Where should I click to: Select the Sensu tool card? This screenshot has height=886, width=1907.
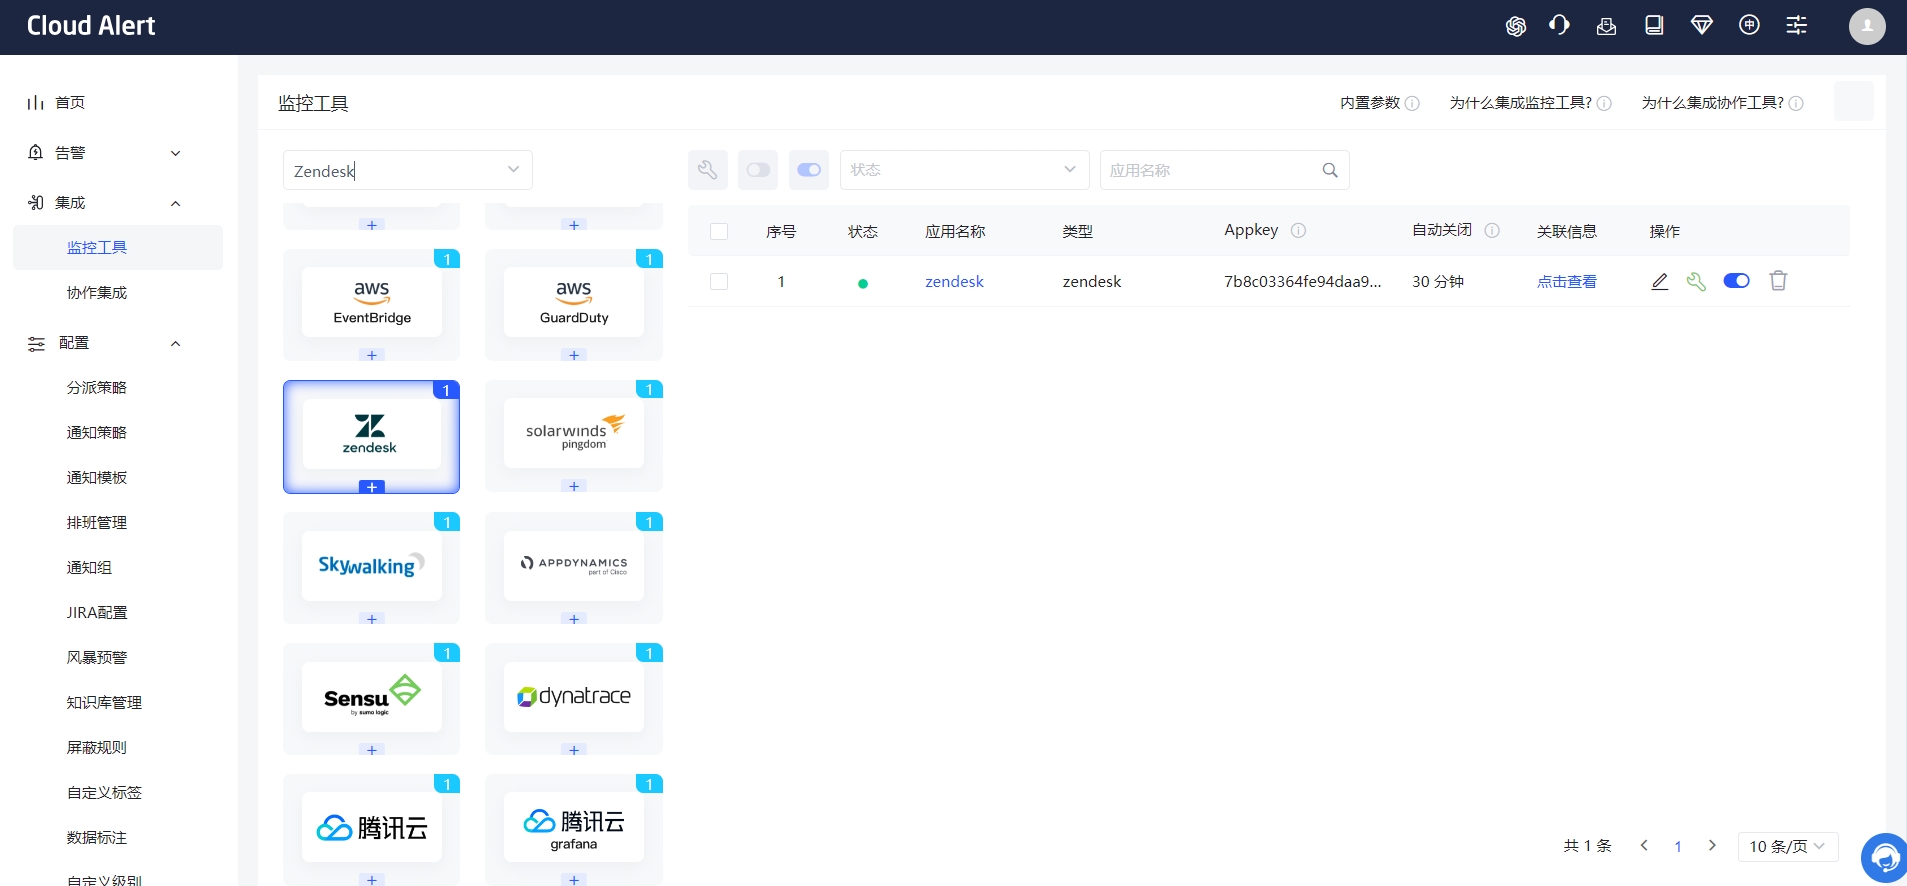(x=372, y=697)
